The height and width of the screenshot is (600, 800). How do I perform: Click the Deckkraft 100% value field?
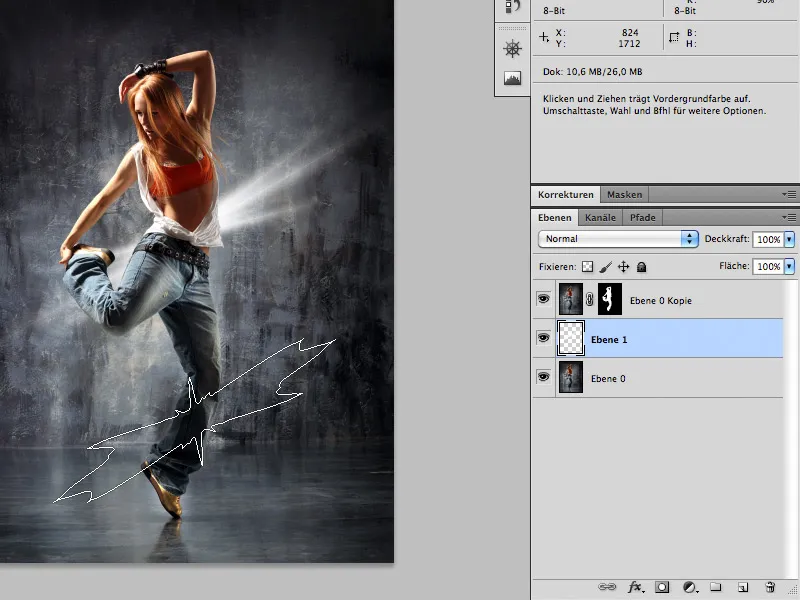click(768, 239)
